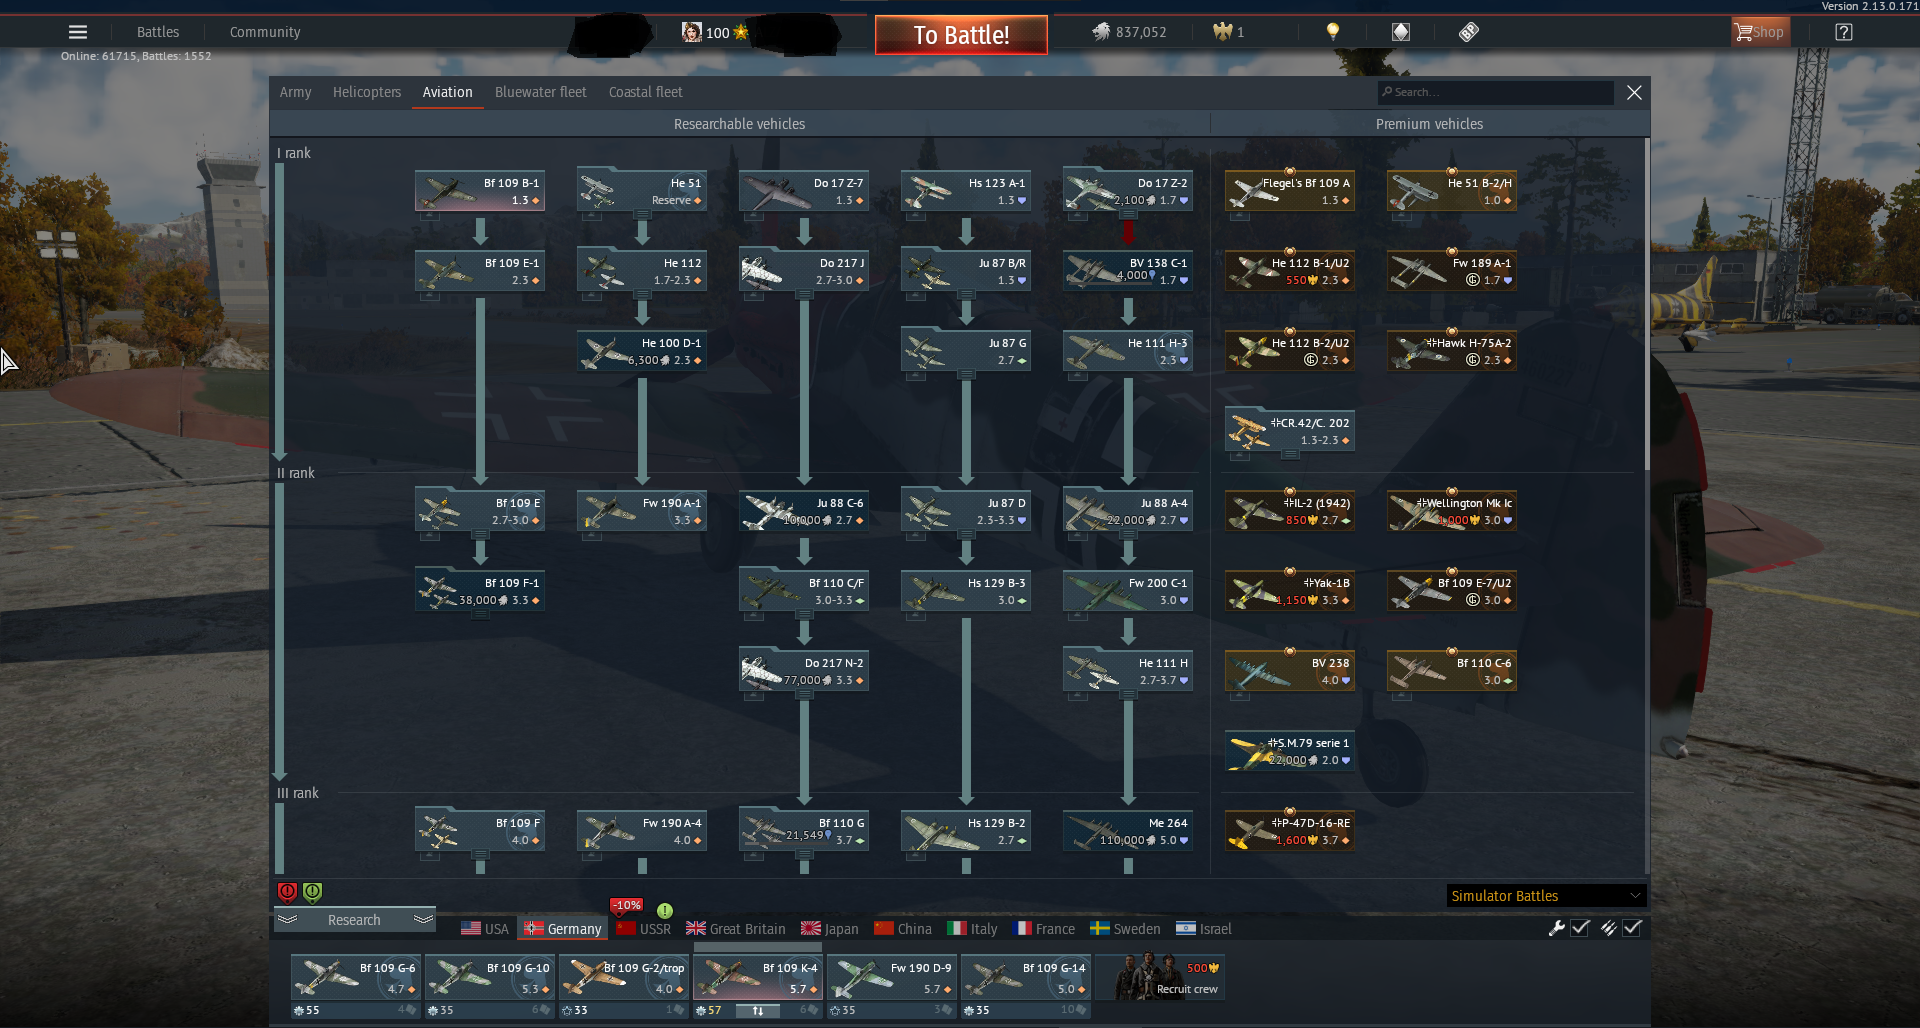This screenshot has height=1028, width=1920.
Task: Select the Me 264 bomber
Action: click(x=1128, y=831)
